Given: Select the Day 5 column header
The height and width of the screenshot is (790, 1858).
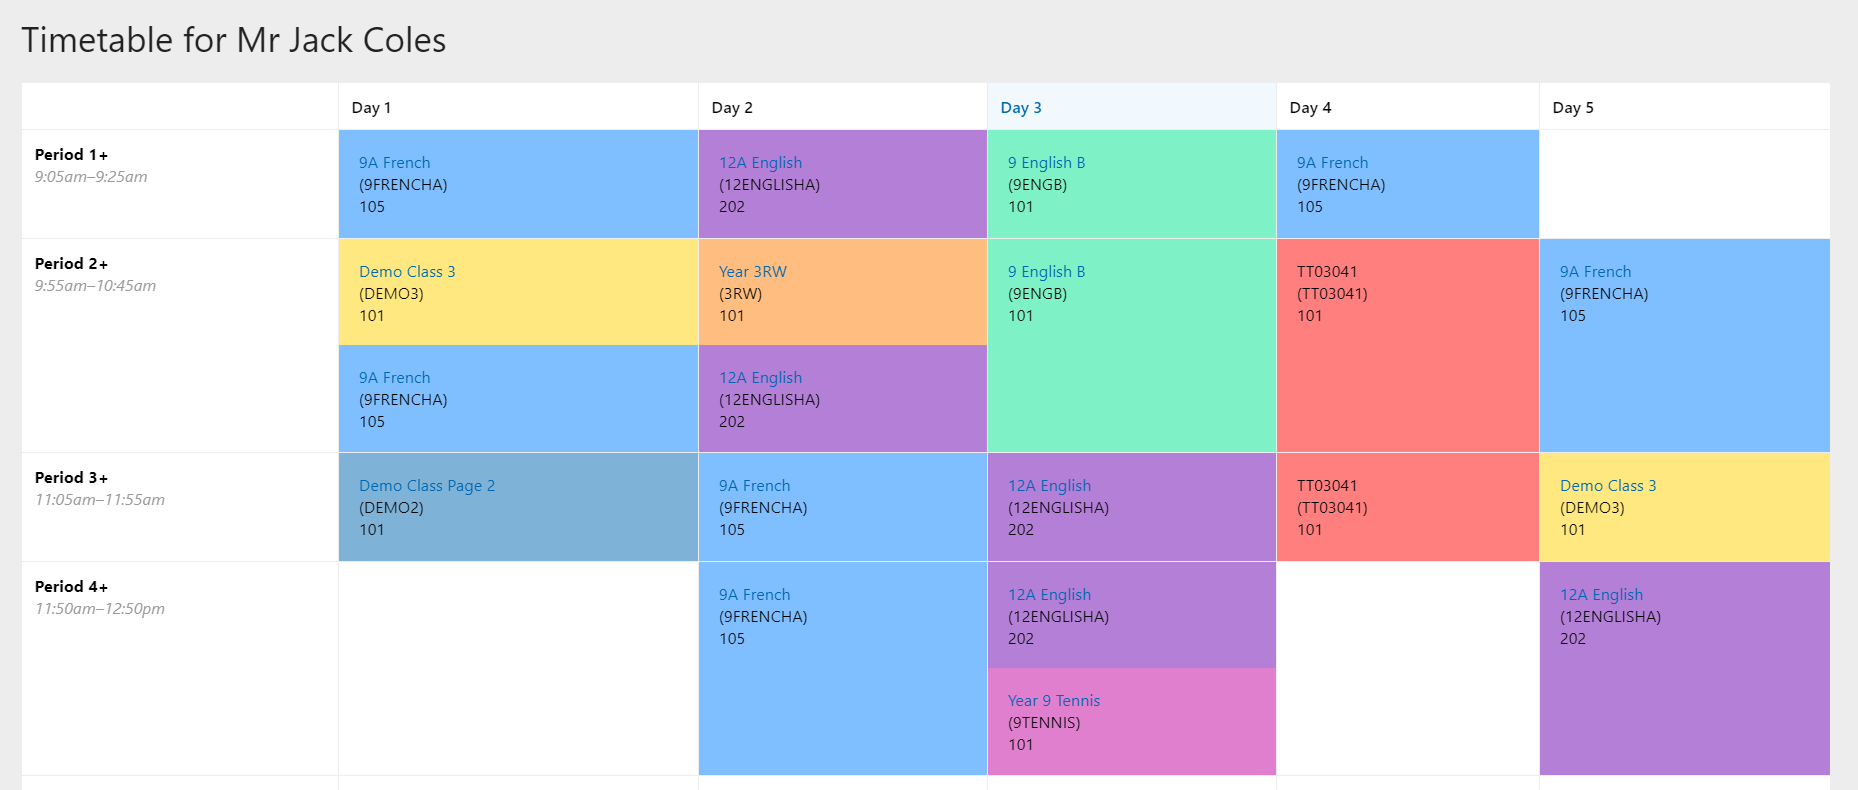Looking at the screenshot, I should coord(1571,107).
